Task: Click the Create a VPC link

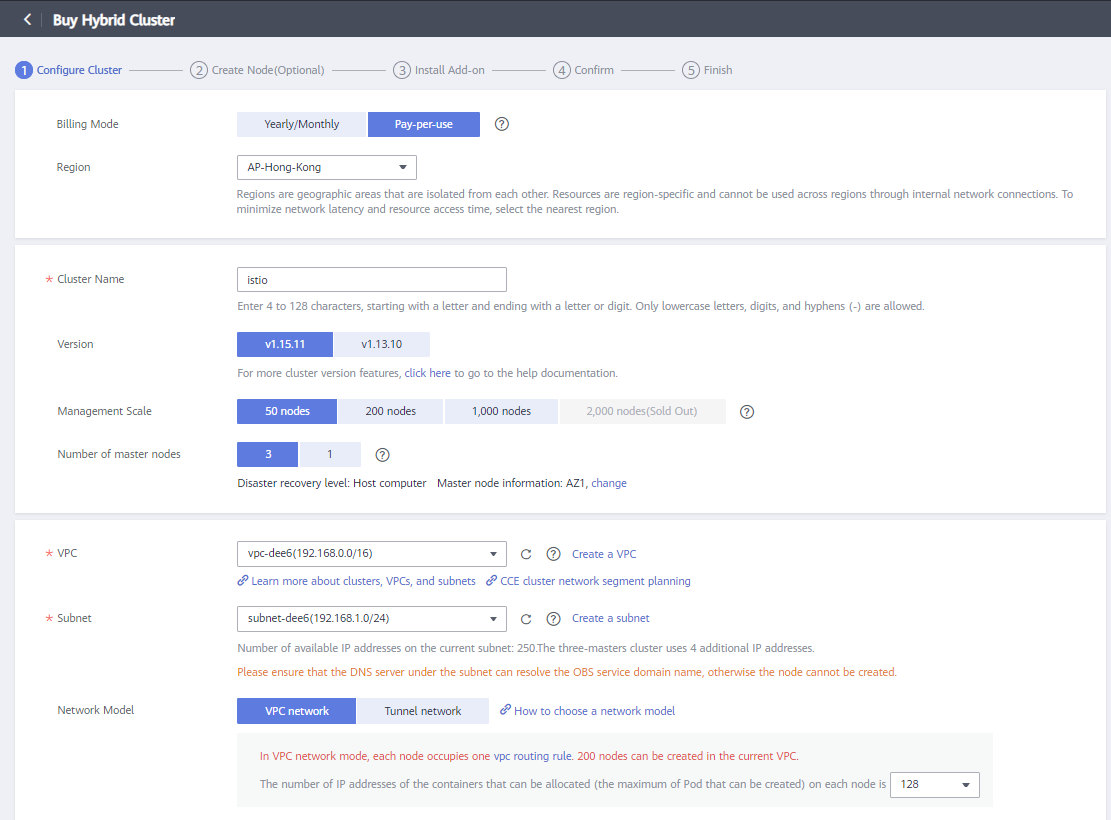Action: [x=604, y=554]
